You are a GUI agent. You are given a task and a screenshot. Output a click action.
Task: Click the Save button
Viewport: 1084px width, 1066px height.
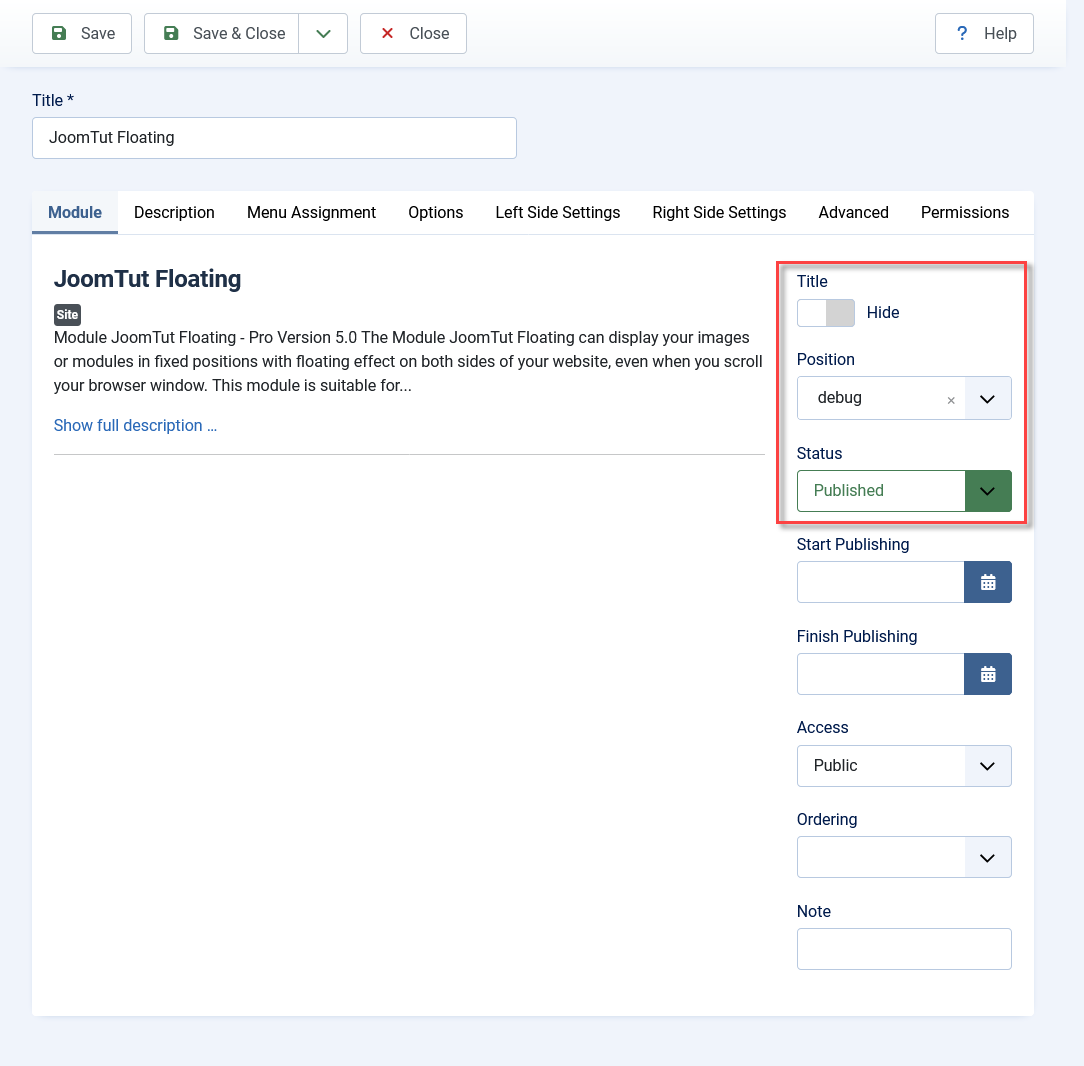coord(82,33)
